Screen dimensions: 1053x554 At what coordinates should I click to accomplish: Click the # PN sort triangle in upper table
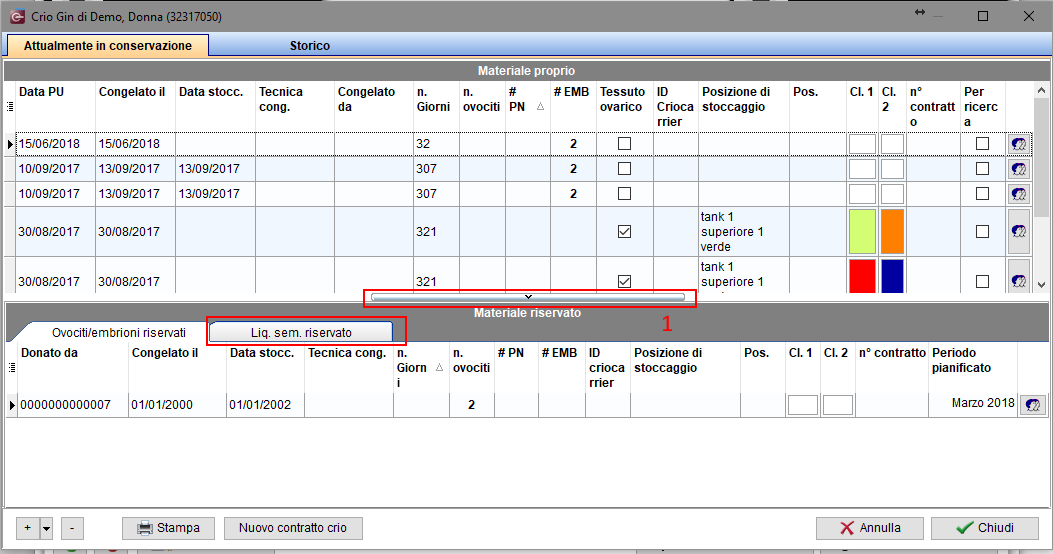point(540,107)
